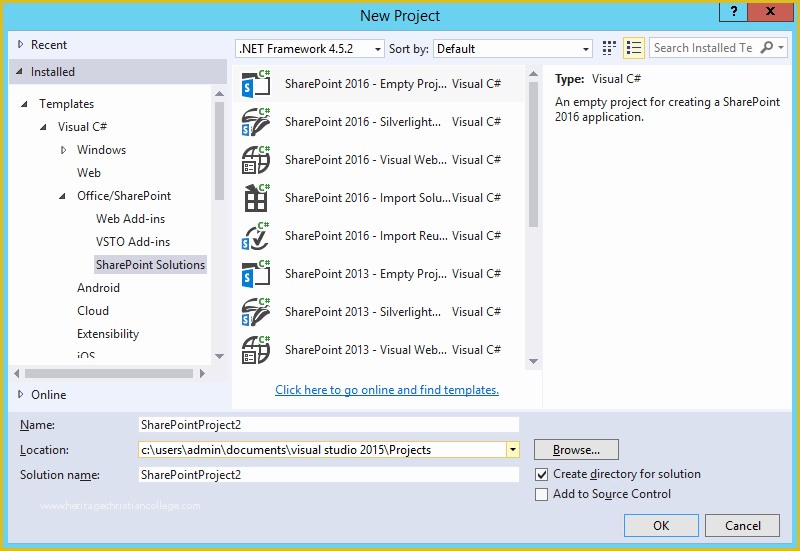Click the SharePoint 2016 Import Solution icon

(x=256, y=198)
